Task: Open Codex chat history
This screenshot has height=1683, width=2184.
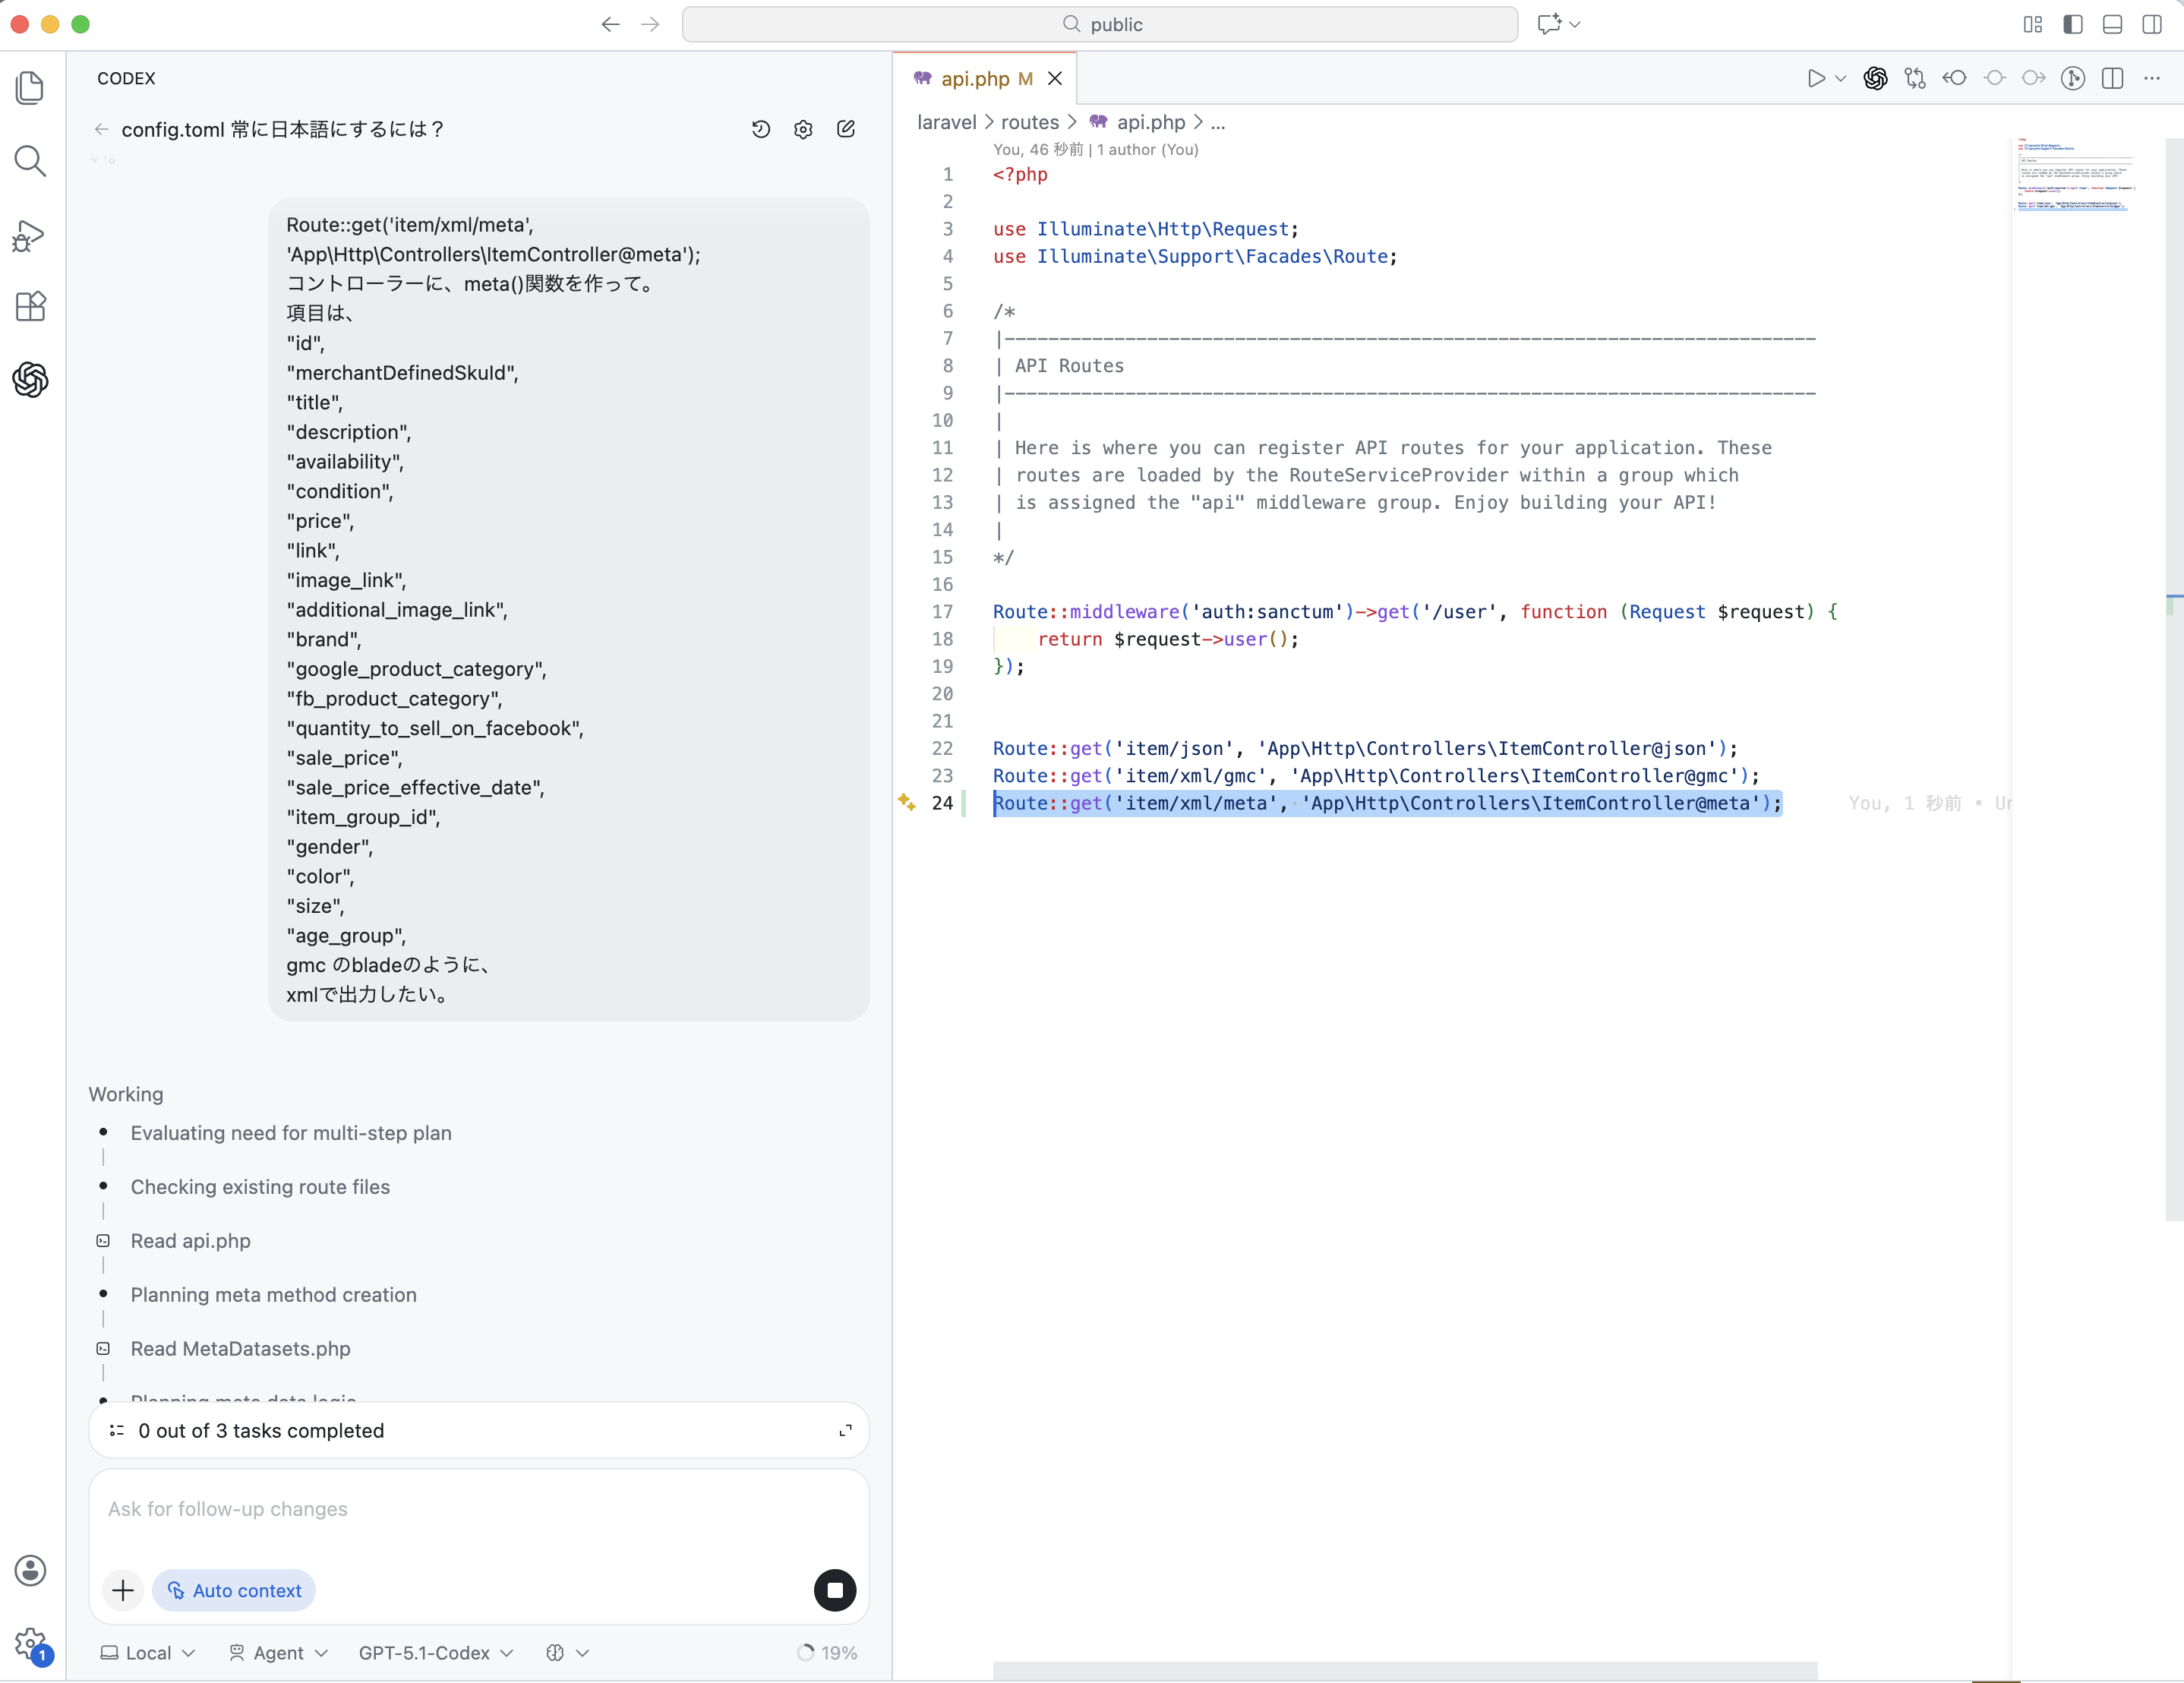Action: point(761,129)
